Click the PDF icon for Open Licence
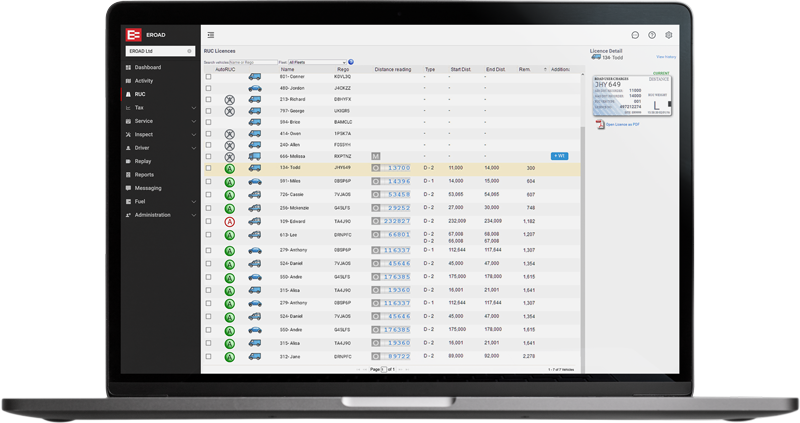 click(600, 125)
